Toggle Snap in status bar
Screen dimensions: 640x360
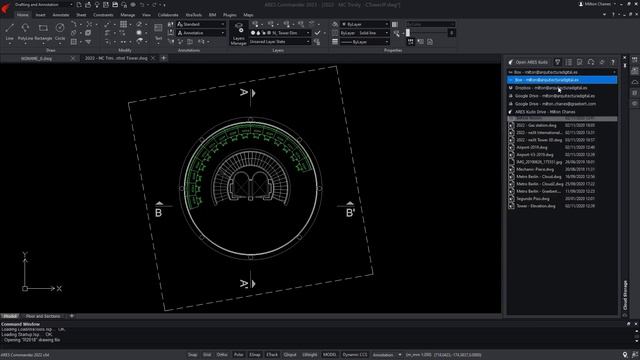pyautogui.click(x=192, y=355)
